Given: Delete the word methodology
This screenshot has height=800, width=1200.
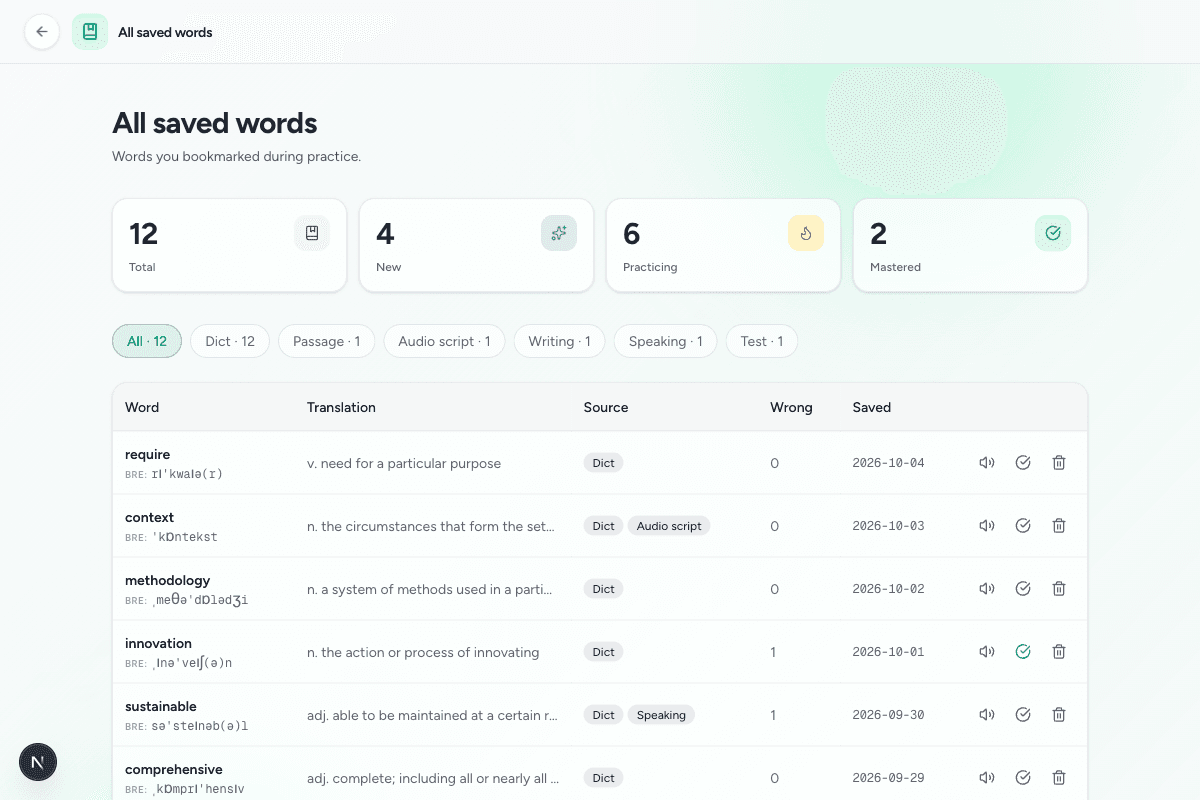Looking at the screenshot, I should pyautogui.click(x=1059, y=589).
